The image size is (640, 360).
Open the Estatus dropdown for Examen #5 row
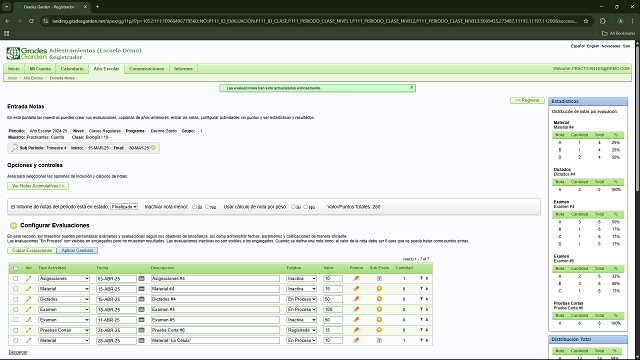(301, 320)
